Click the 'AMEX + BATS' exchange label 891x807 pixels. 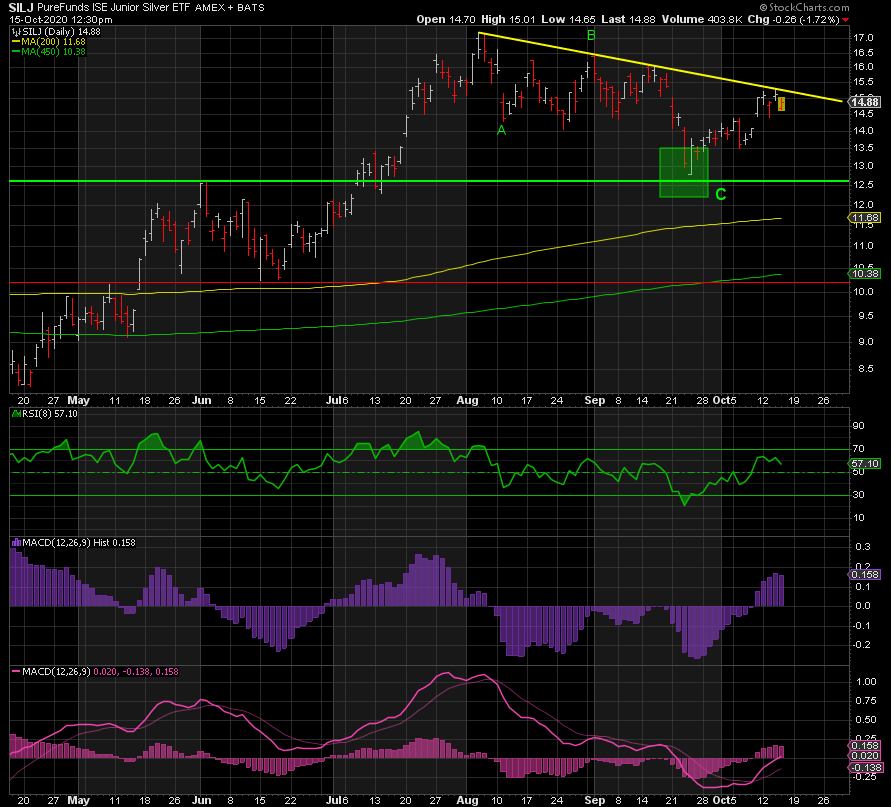click(x=230, y=8)
